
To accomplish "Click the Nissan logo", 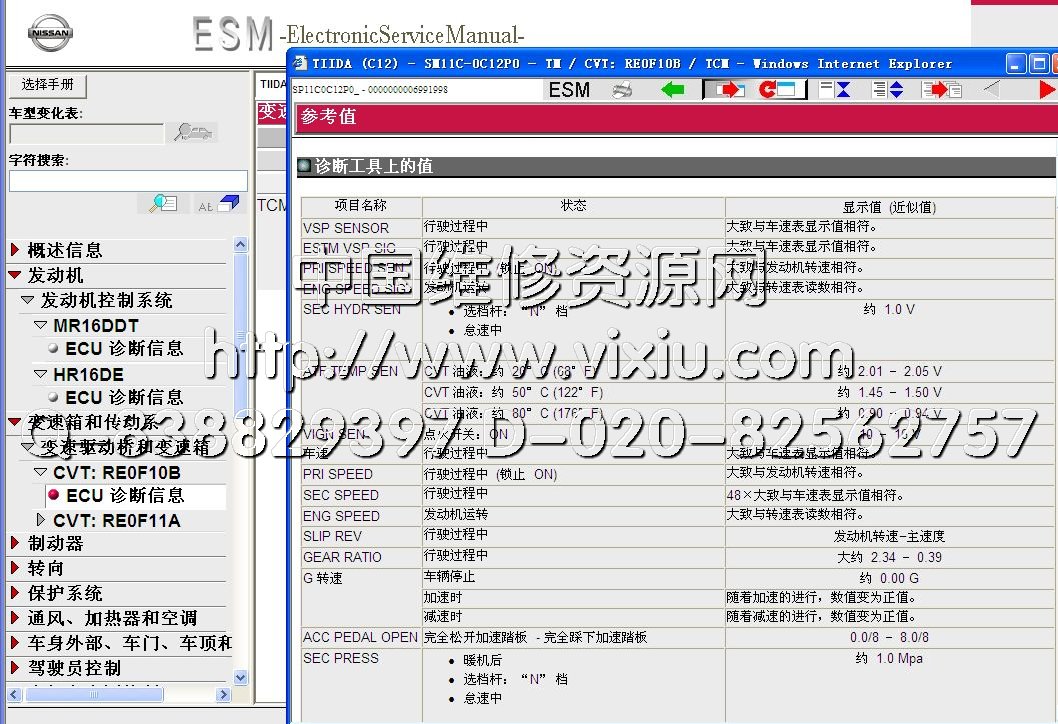I will tap(50, 32).
